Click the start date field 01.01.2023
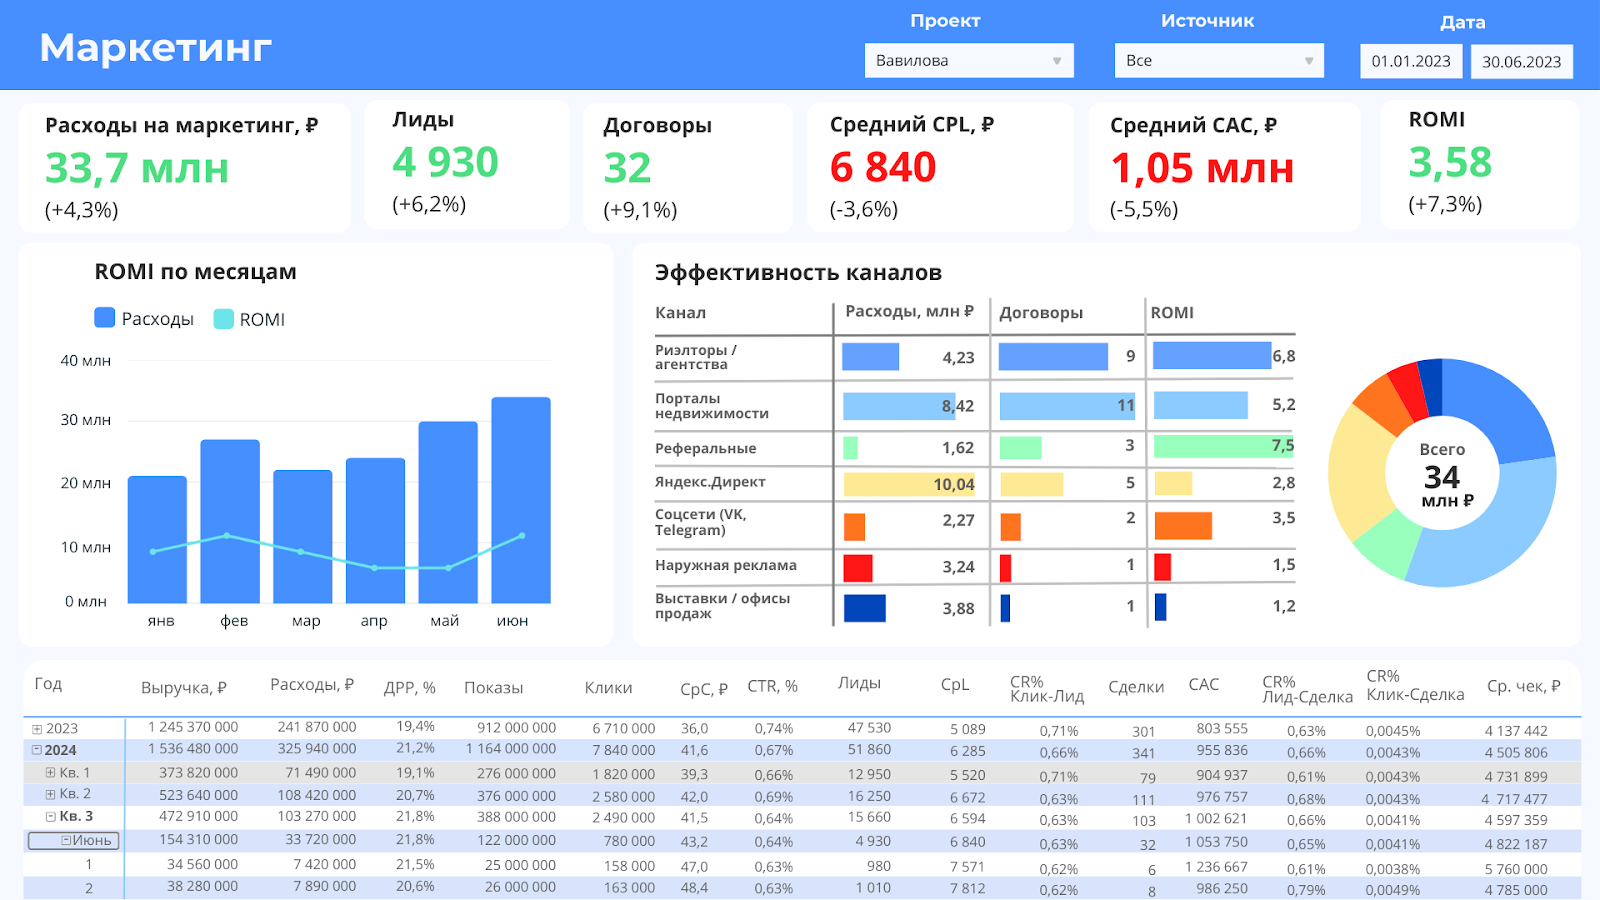 point(1410,61)
